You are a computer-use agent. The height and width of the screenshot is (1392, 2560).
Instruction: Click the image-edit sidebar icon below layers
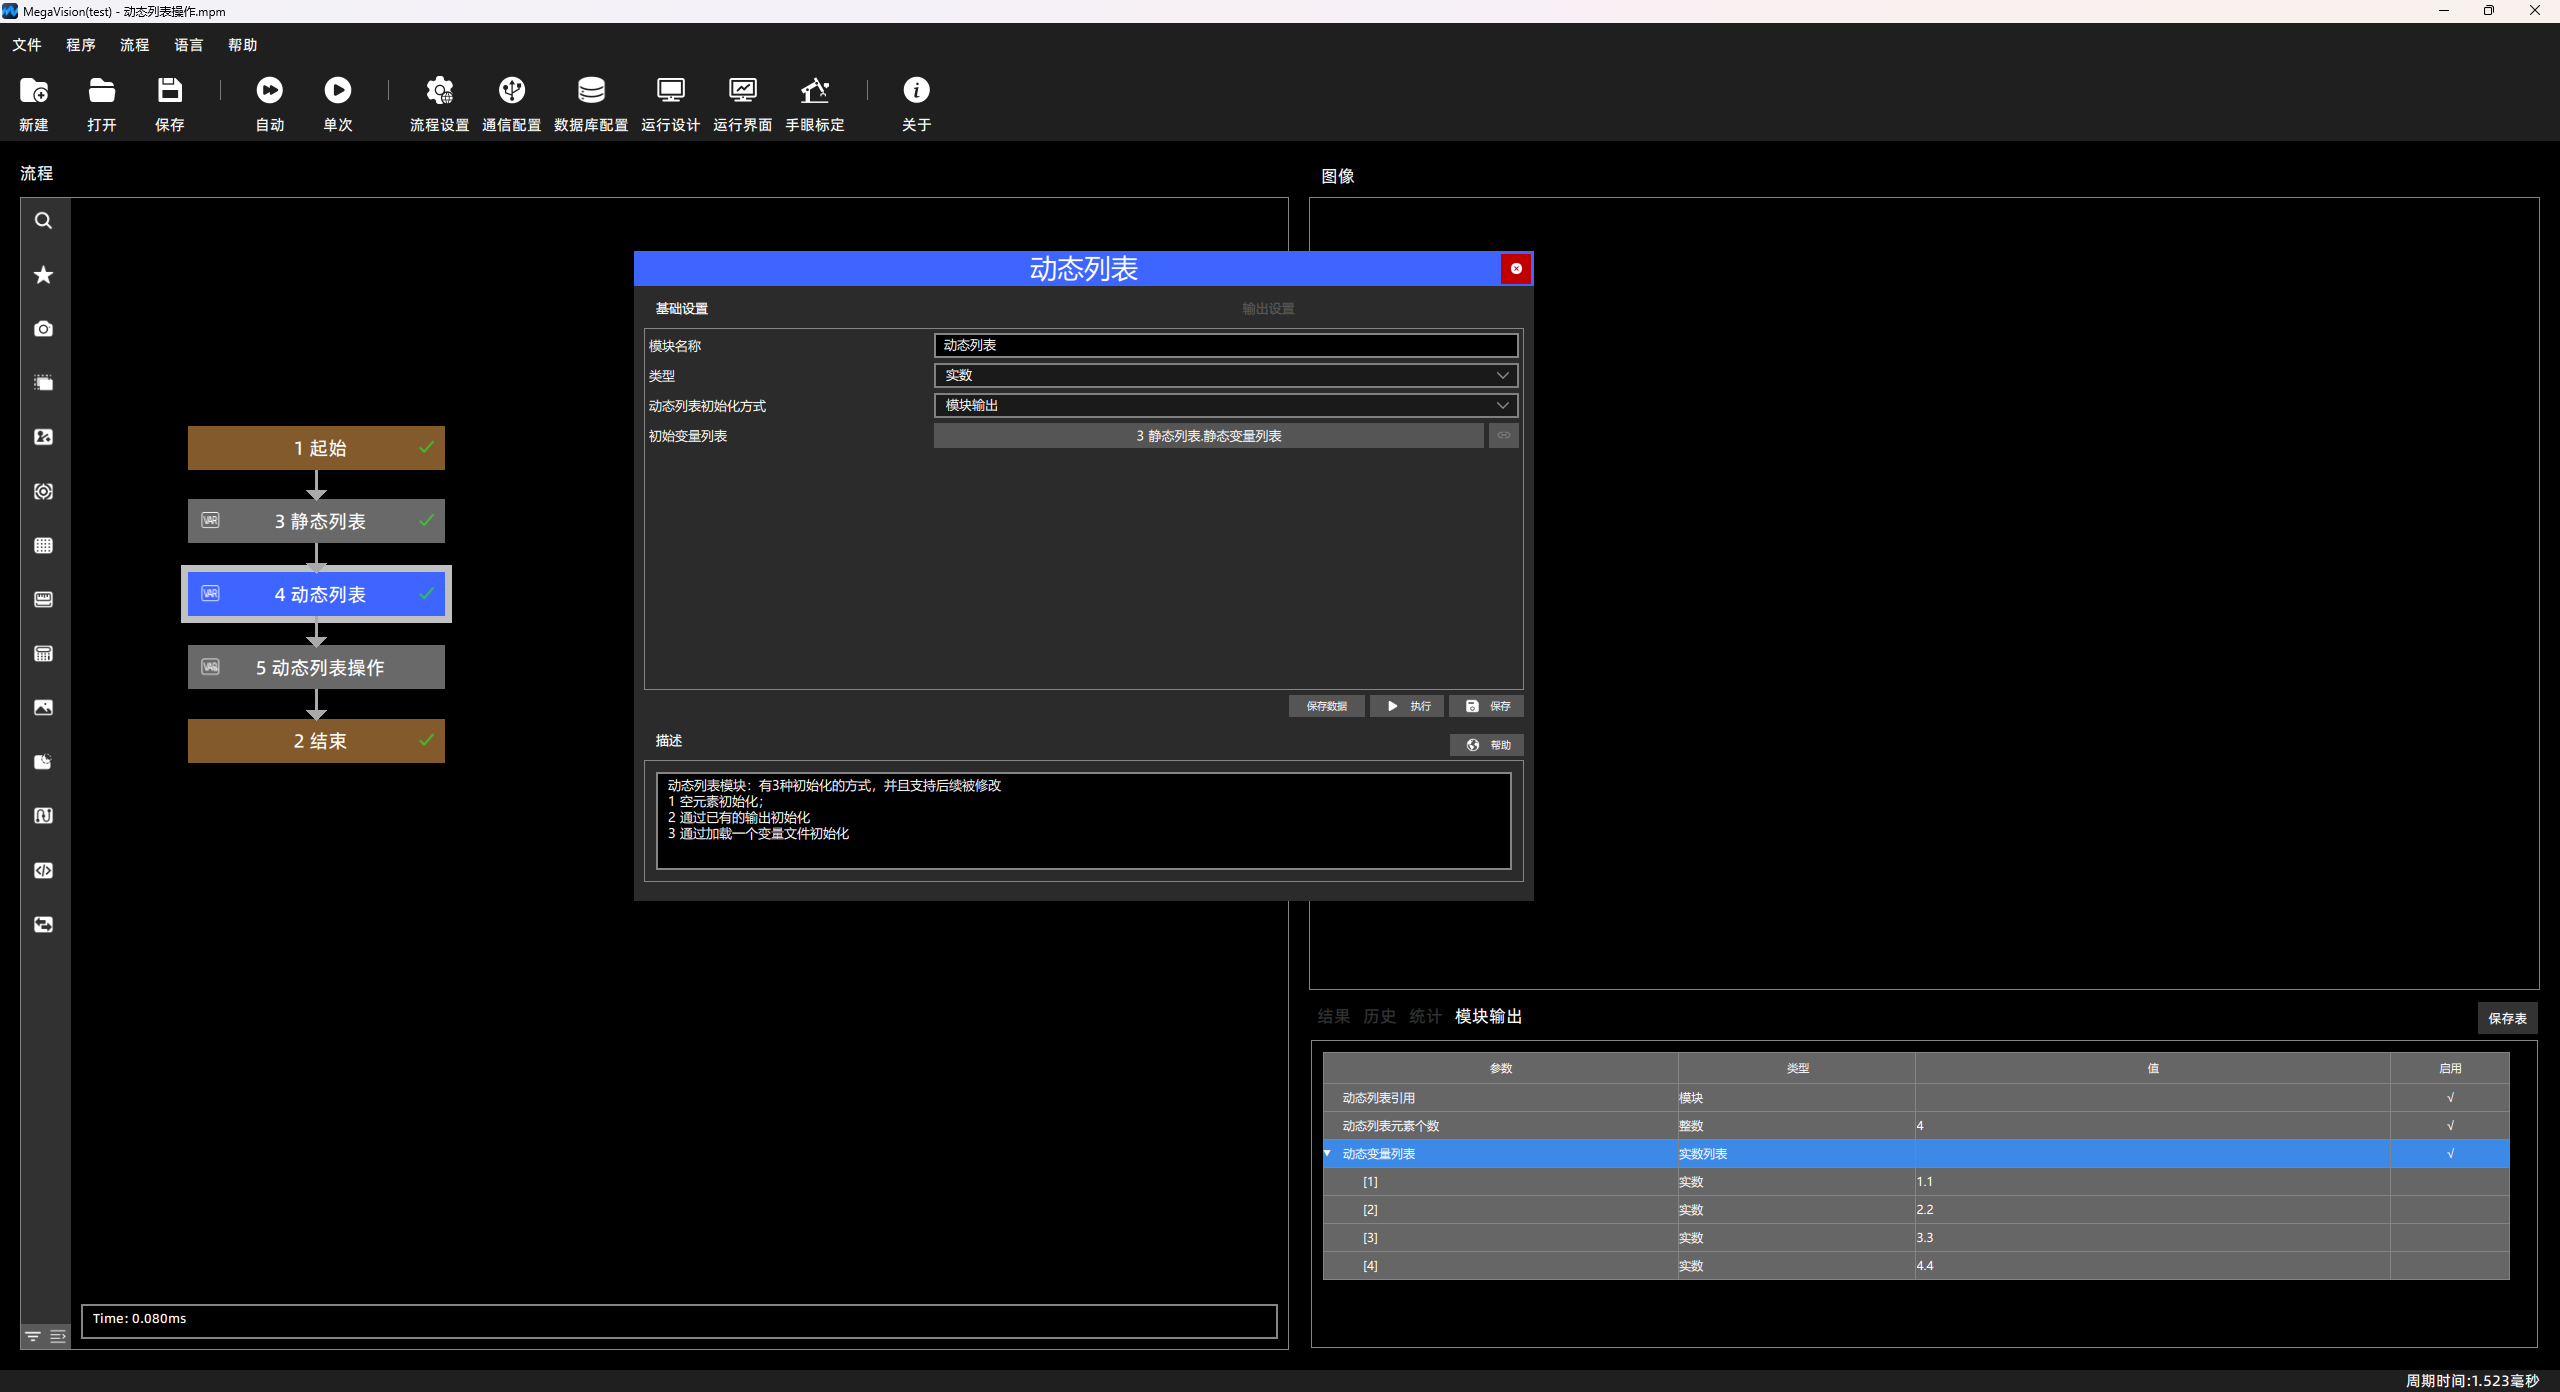point(43,437)
